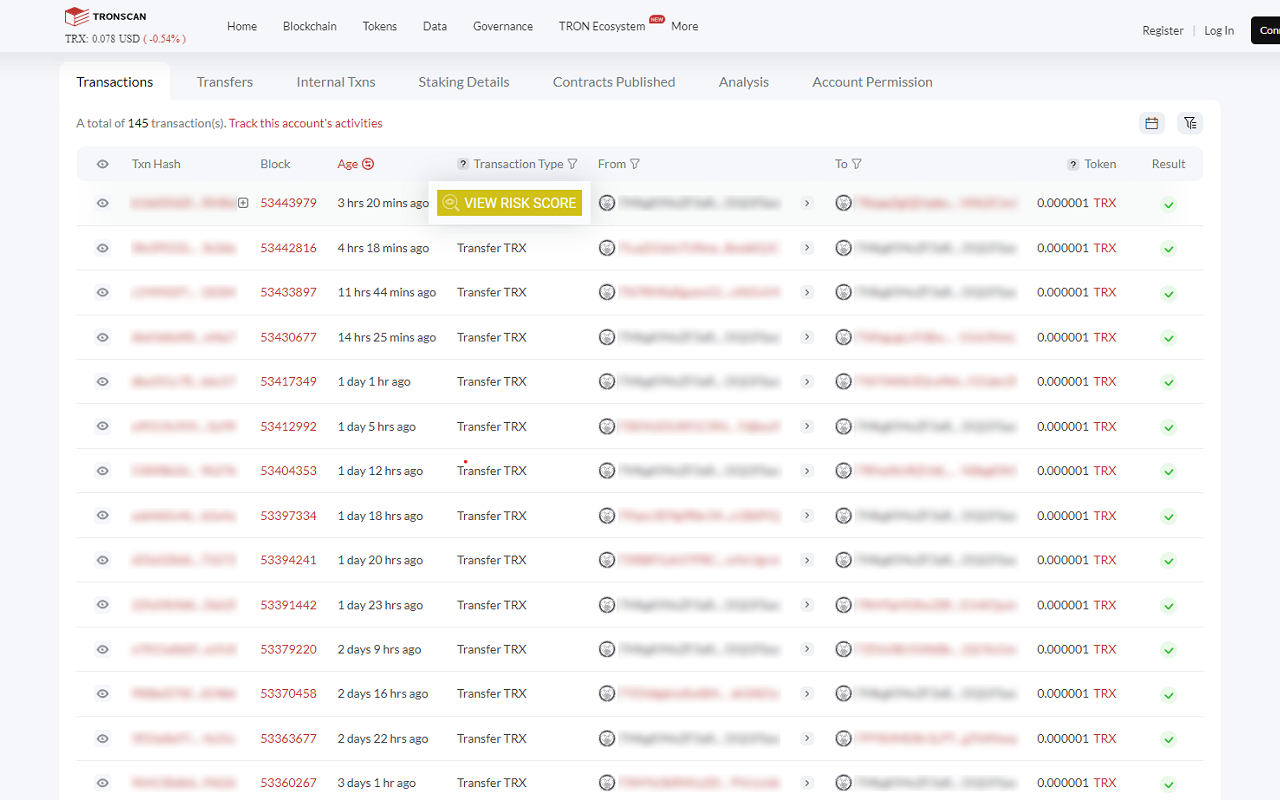Open the Blockchain navigation menu

(310, 26)
